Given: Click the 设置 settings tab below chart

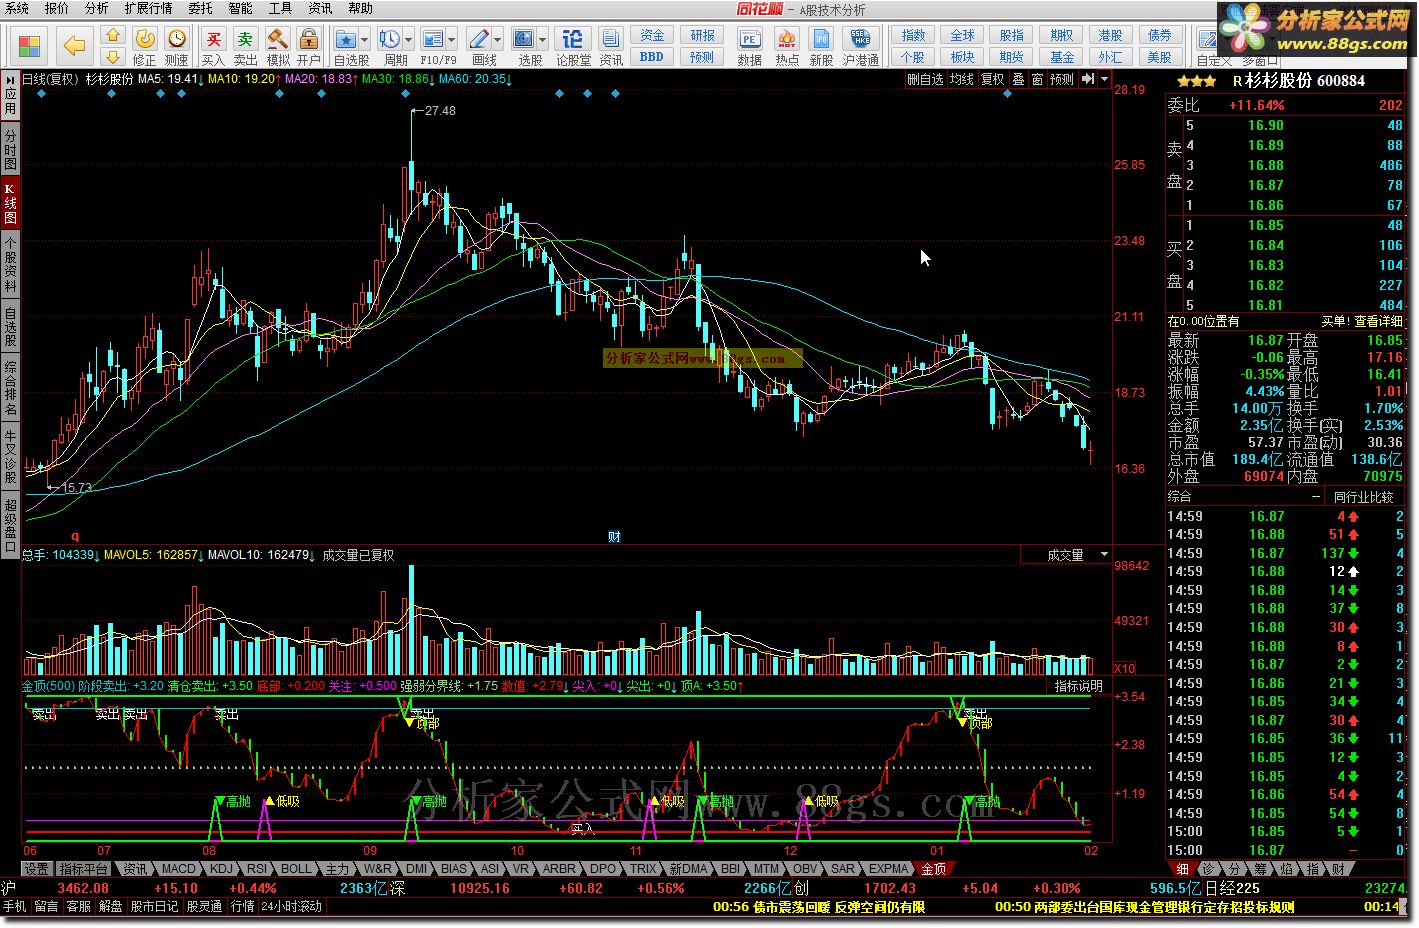Looking at the screenshot, I should coord(36,869).
